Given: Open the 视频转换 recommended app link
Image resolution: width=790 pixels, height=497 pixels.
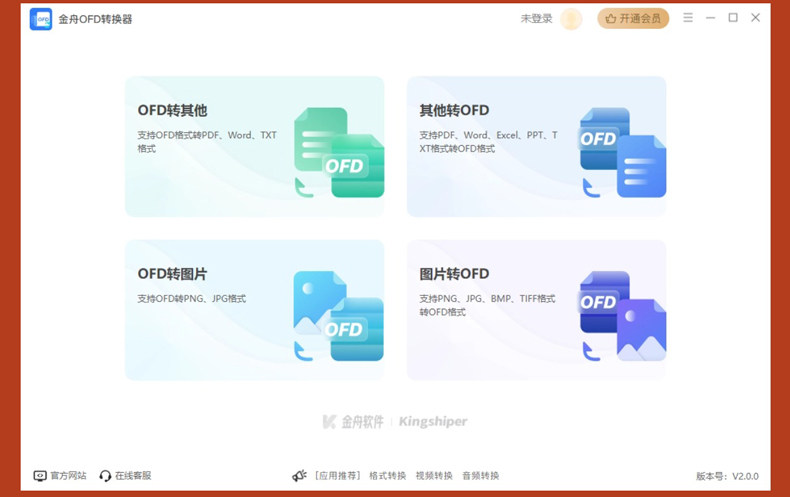Looking at the screenshot, I should tap(434, 475).
